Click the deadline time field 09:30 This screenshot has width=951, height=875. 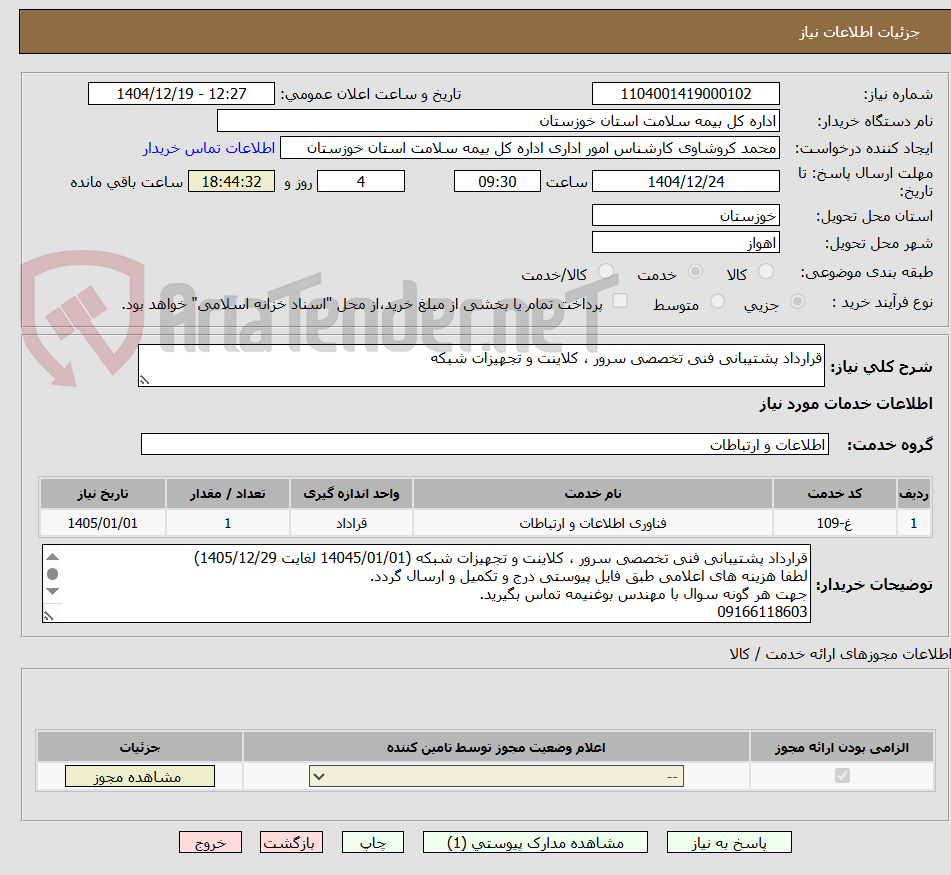[x=497, y=181]
